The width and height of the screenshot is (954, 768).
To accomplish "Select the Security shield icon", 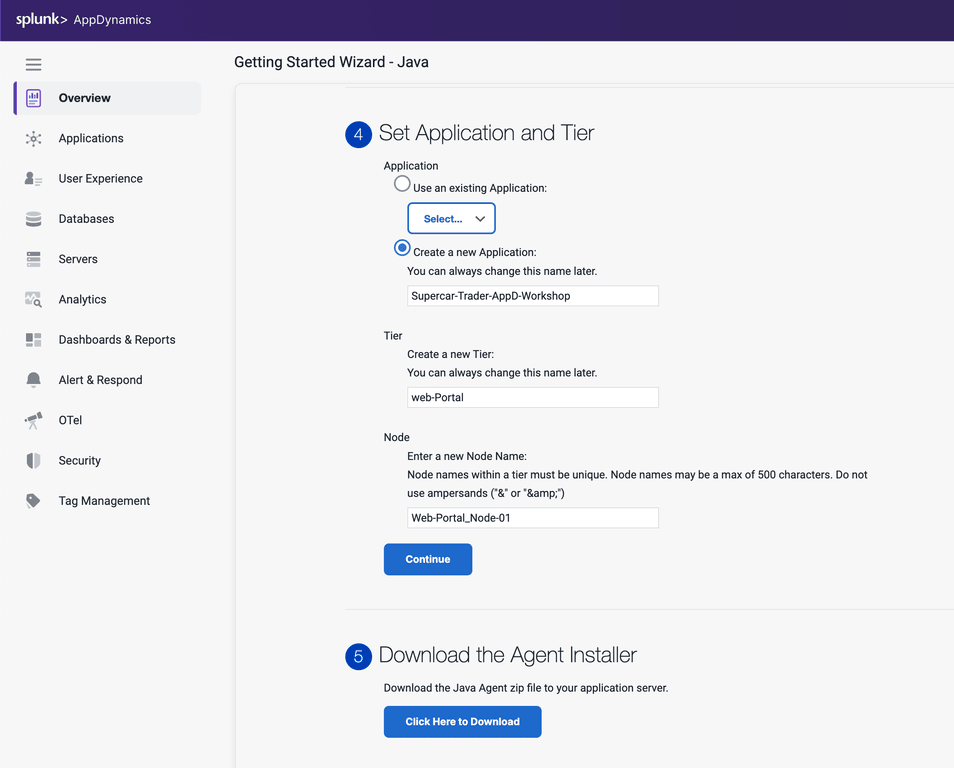I will tap(34, 461).
